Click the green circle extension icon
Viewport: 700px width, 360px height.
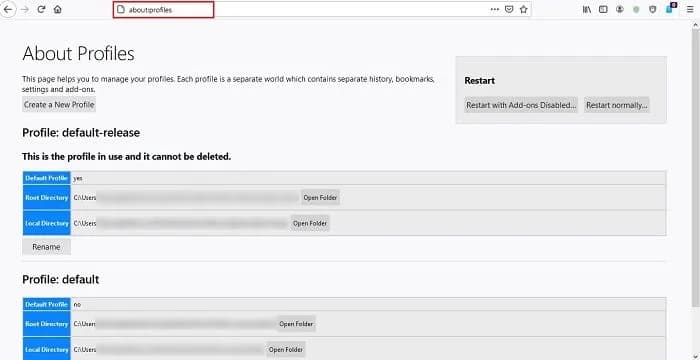click(636, 9)
